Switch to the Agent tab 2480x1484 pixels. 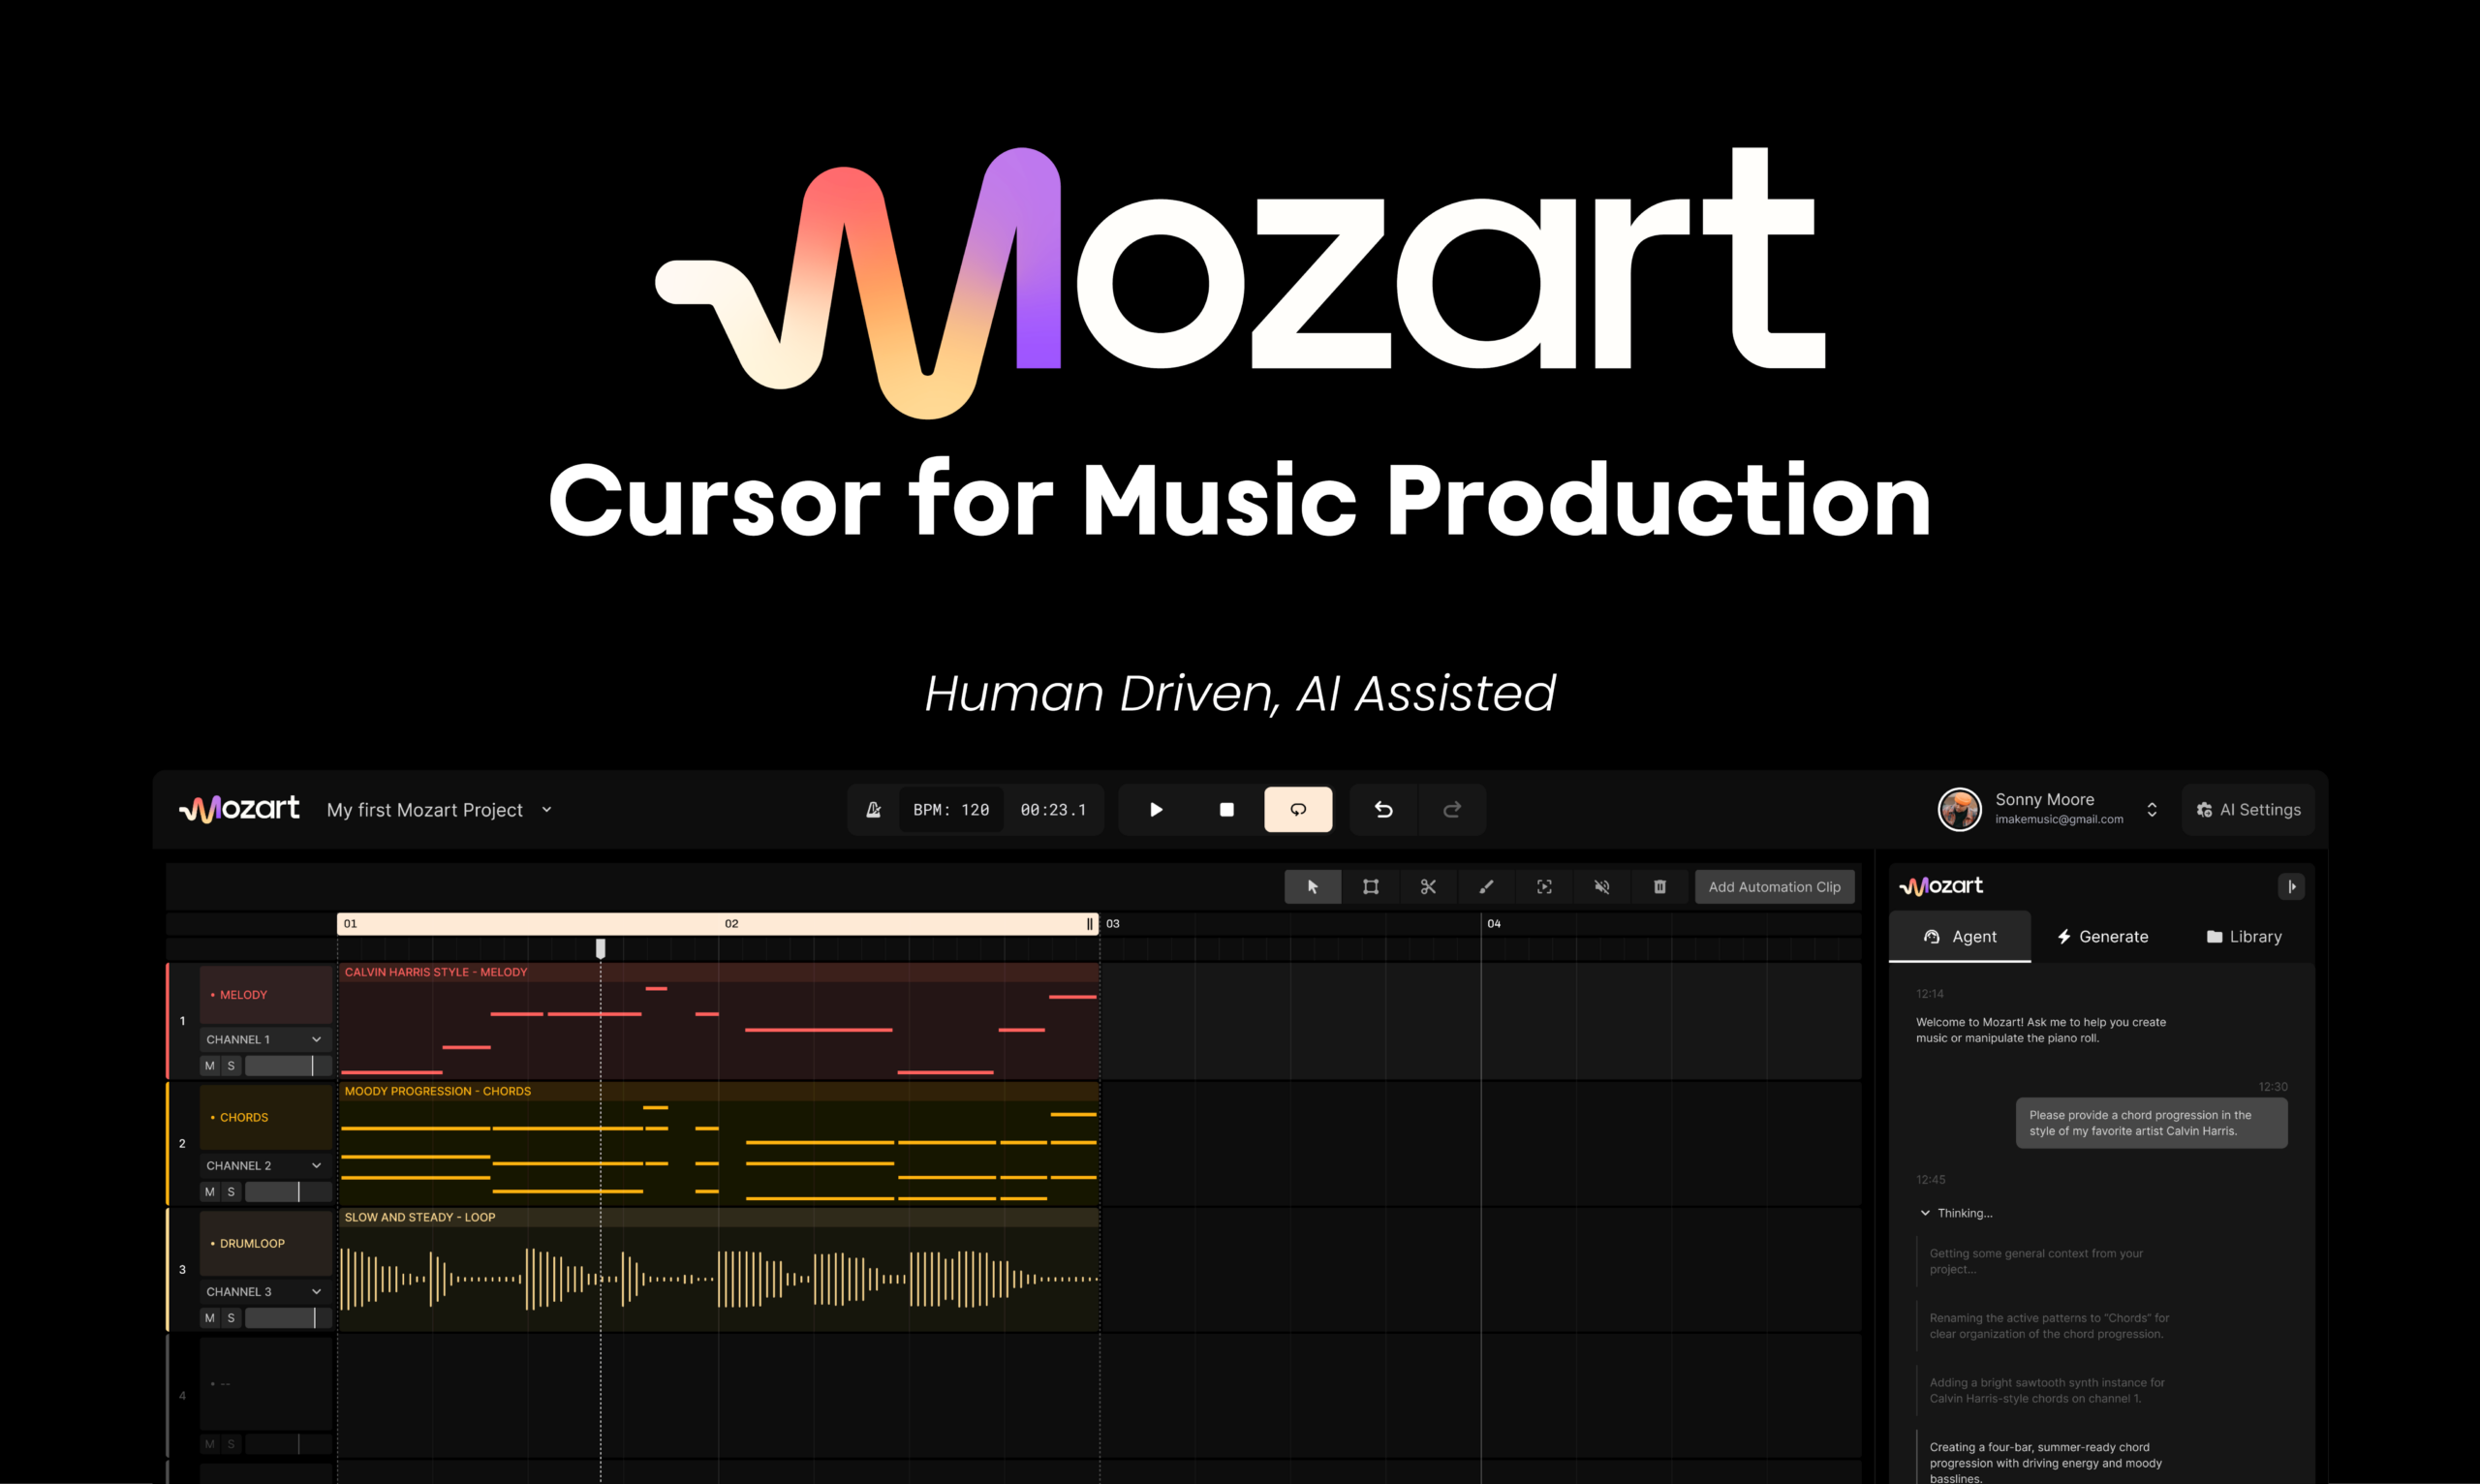pos(1960,937)
